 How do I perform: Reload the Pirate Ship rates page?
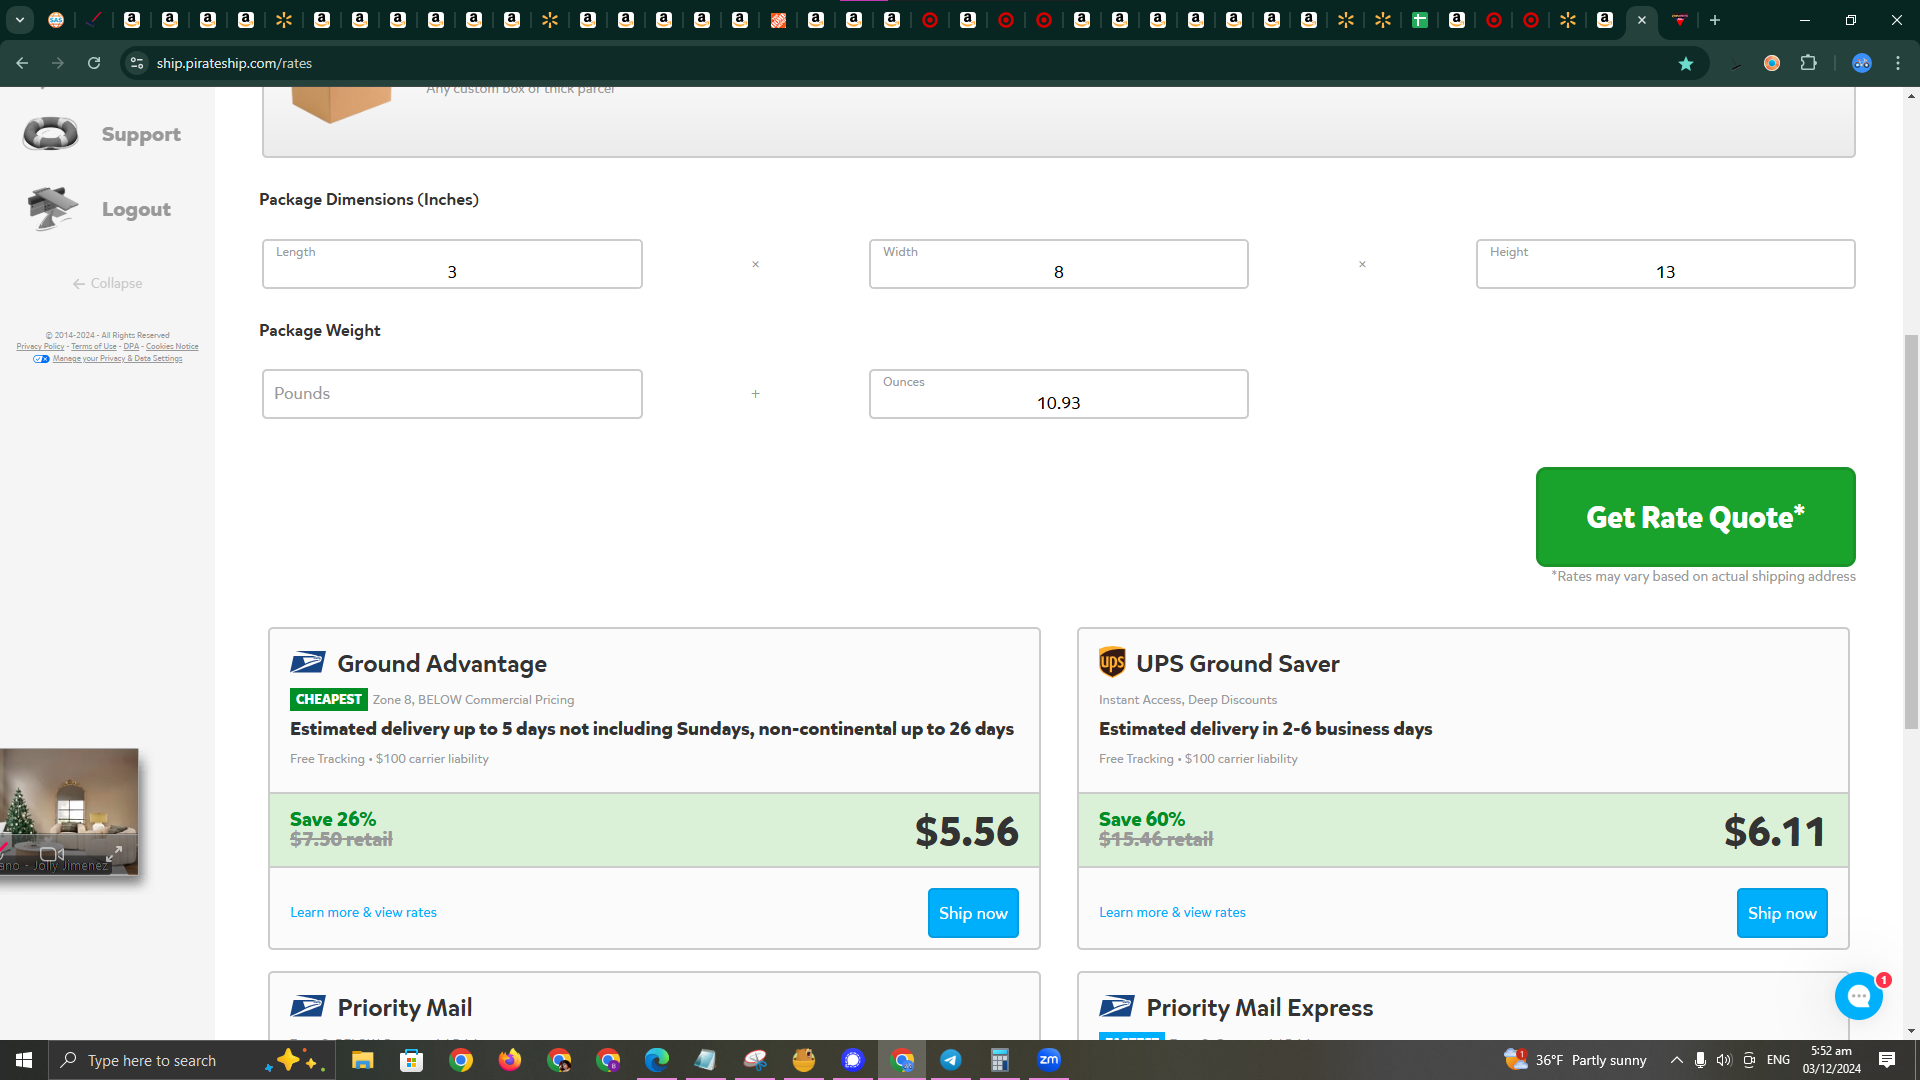[x=94, y=63]
